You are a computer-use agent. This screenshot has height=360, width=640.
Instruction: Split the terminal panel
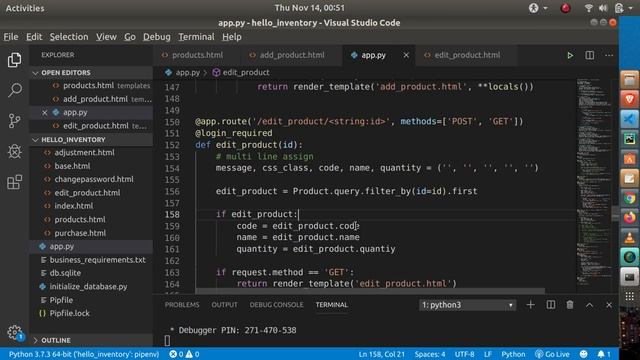[551, 304]
